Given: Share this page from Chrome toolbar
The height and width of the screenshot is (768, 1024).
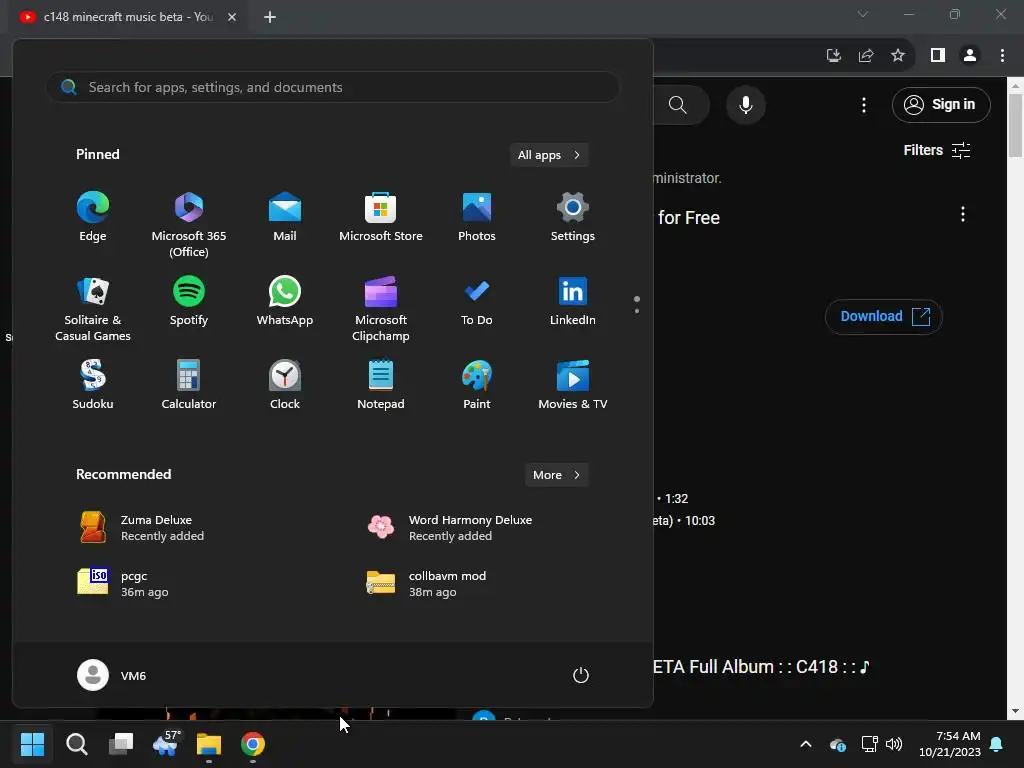Looking at the screenshot, I should (x=866, y=56).
